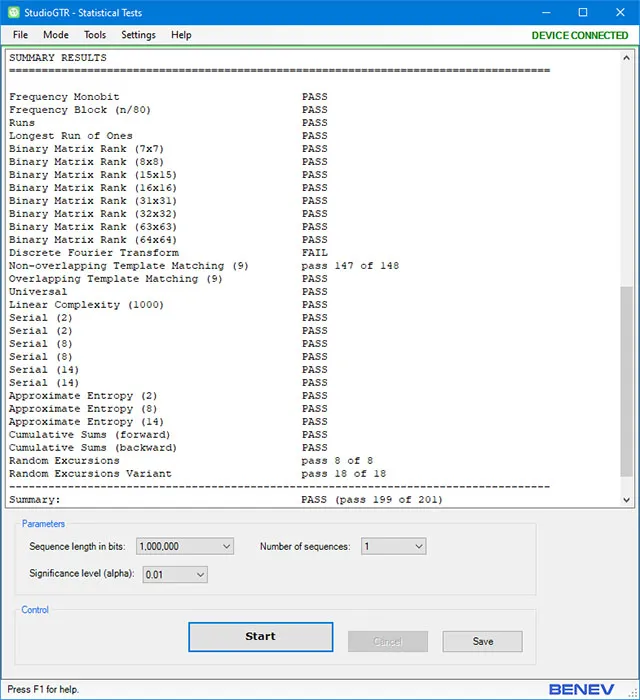Click the disabled Cancel button
This screenshot has height=700, width=640.
click(388, 642)
